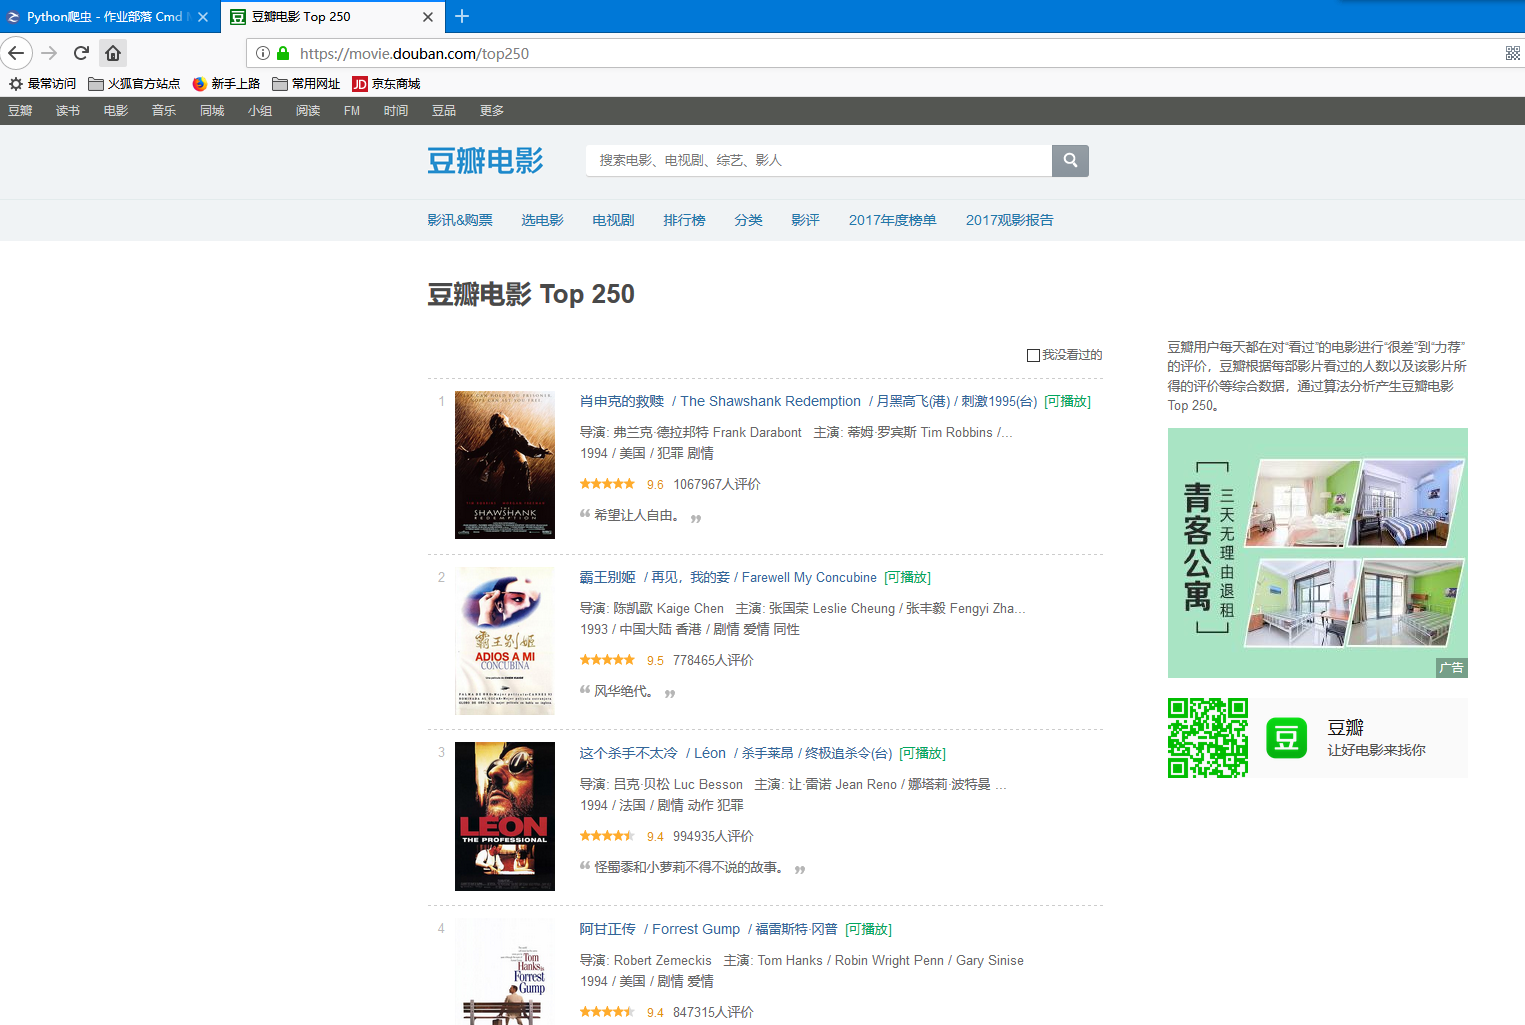
Task: Click 可播放 next to Shawshank Redemption
Action: tap(1067, 401)
